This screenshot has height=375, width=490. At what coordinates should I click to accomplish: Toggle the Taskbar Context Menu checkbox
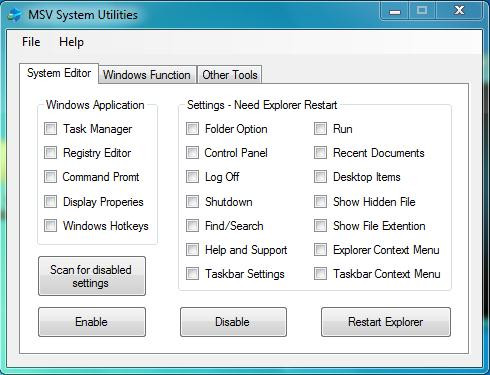320,274
